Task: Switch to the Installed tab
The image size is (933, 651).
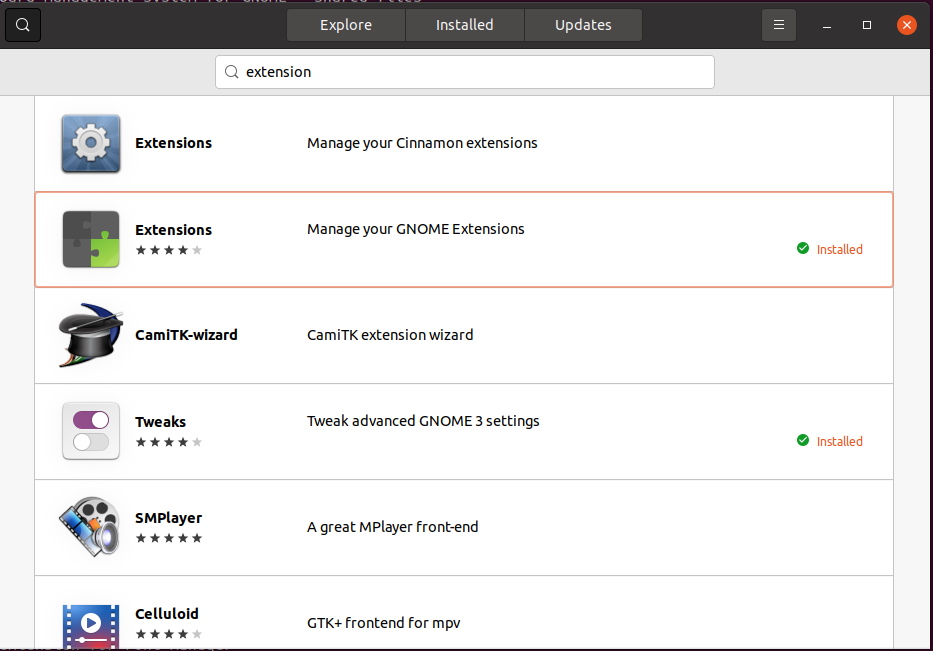Action: (x=465, y=25)
